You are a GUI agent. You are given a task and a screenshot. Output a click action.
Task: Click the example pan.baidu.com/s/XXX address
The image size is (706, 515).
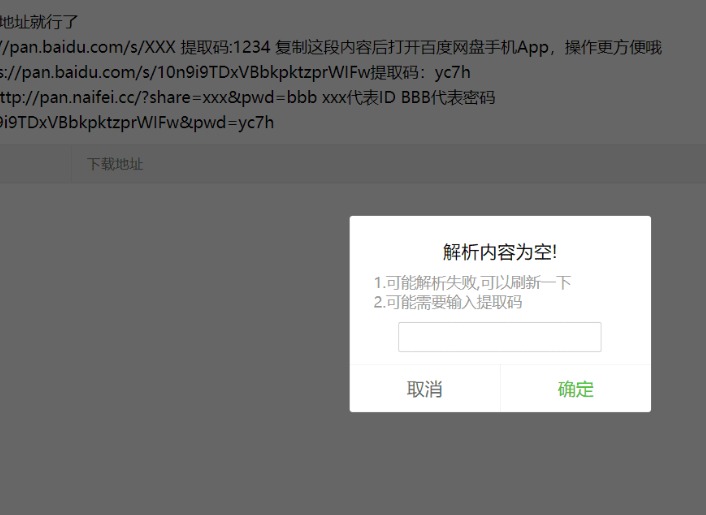(90, 47)
